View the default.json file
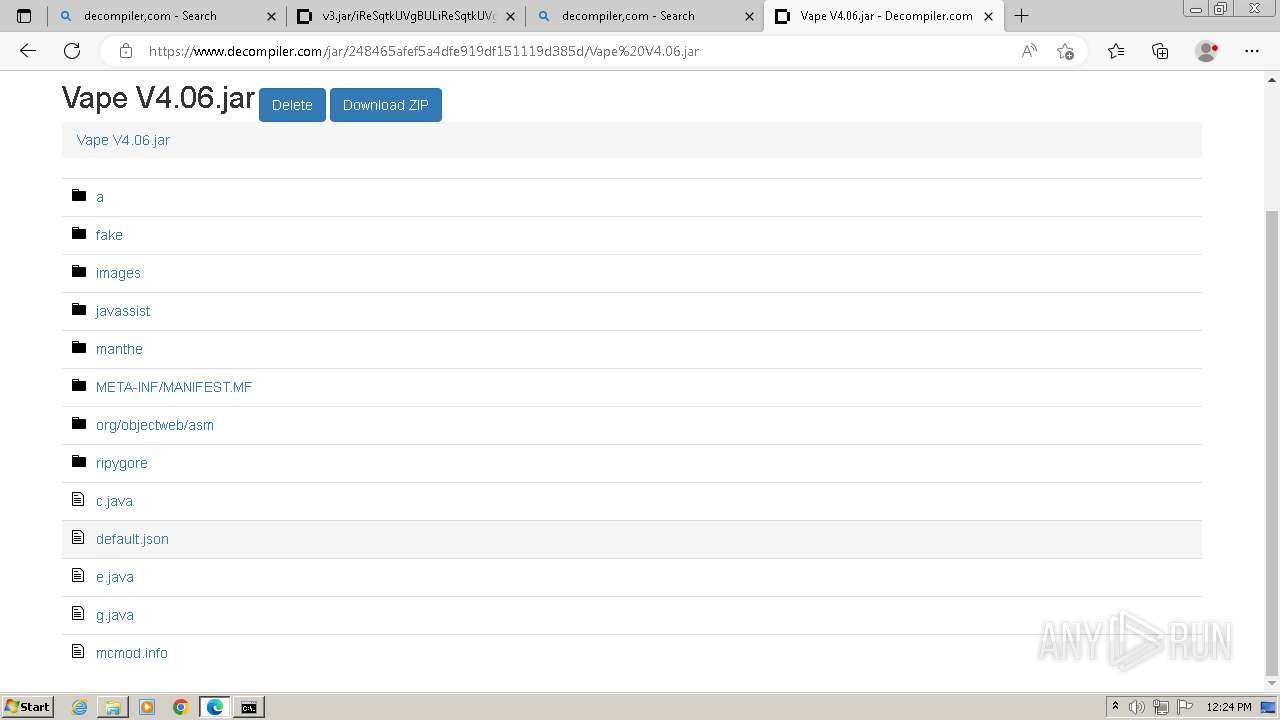The width and height of the screenshot is (1280, 720). click(132, 539)
